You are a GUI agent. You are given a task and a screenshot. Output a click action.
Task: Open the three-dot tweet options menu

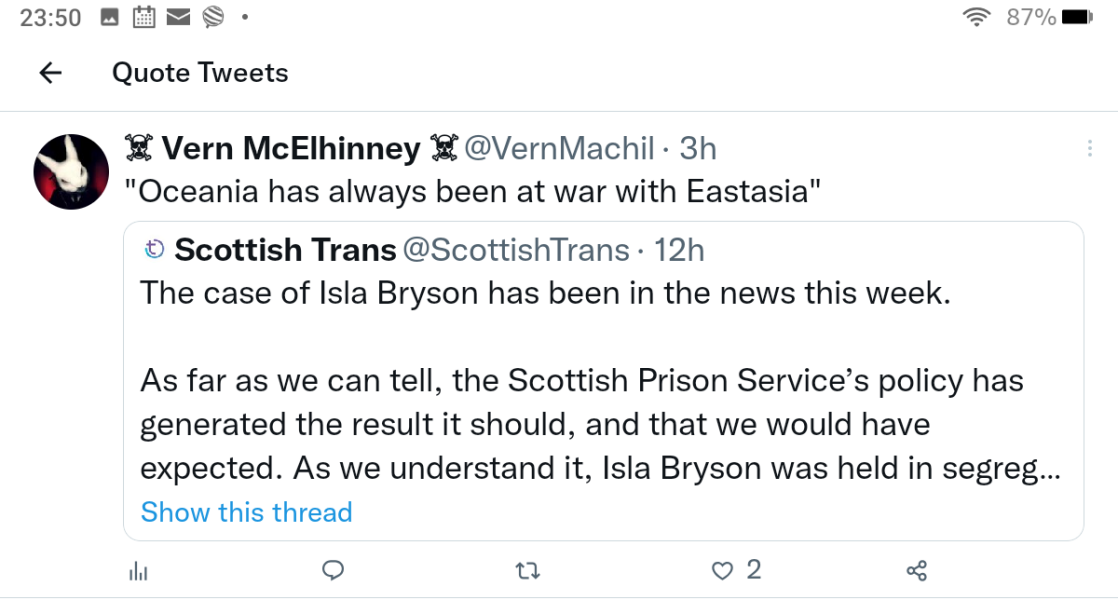(1089, 149)
